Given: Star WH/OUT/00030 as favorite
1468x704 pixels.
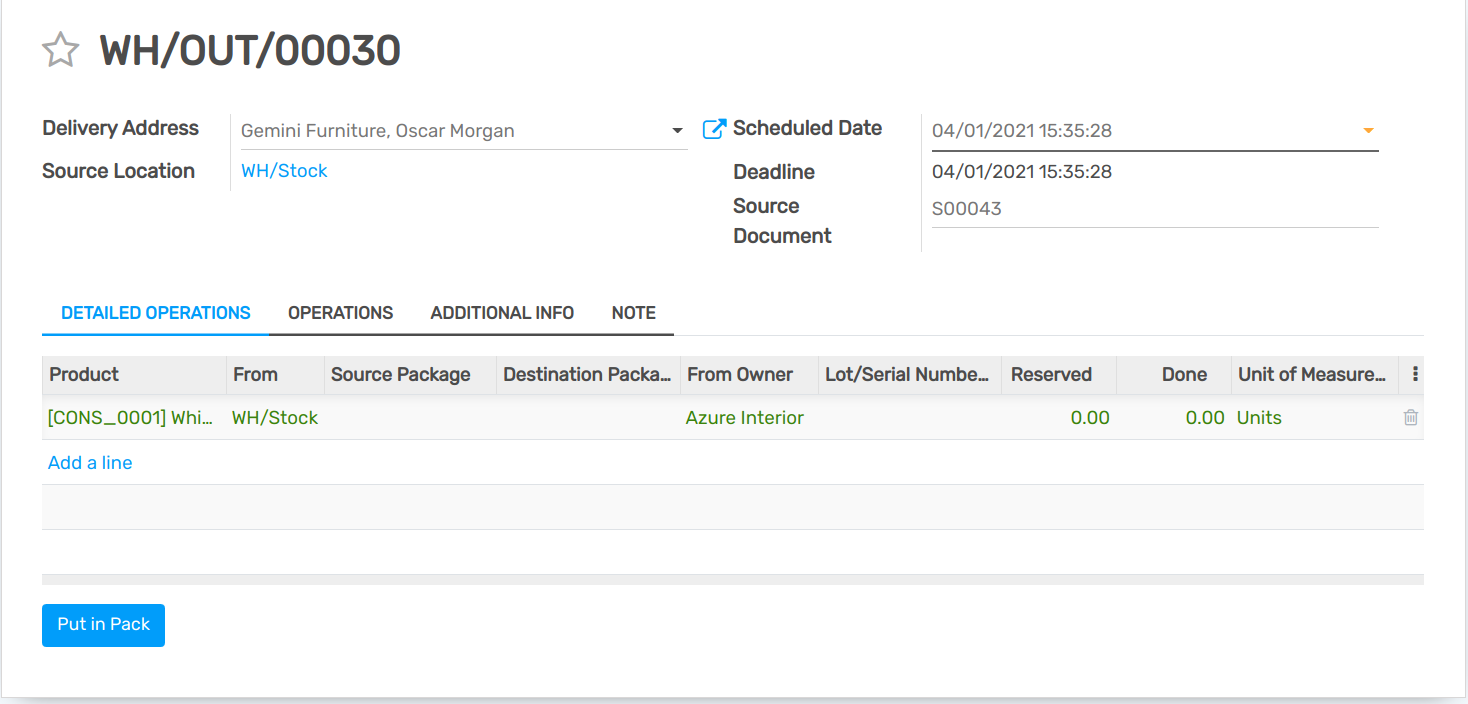Looking at the screenshot, I should pos(60,50).
